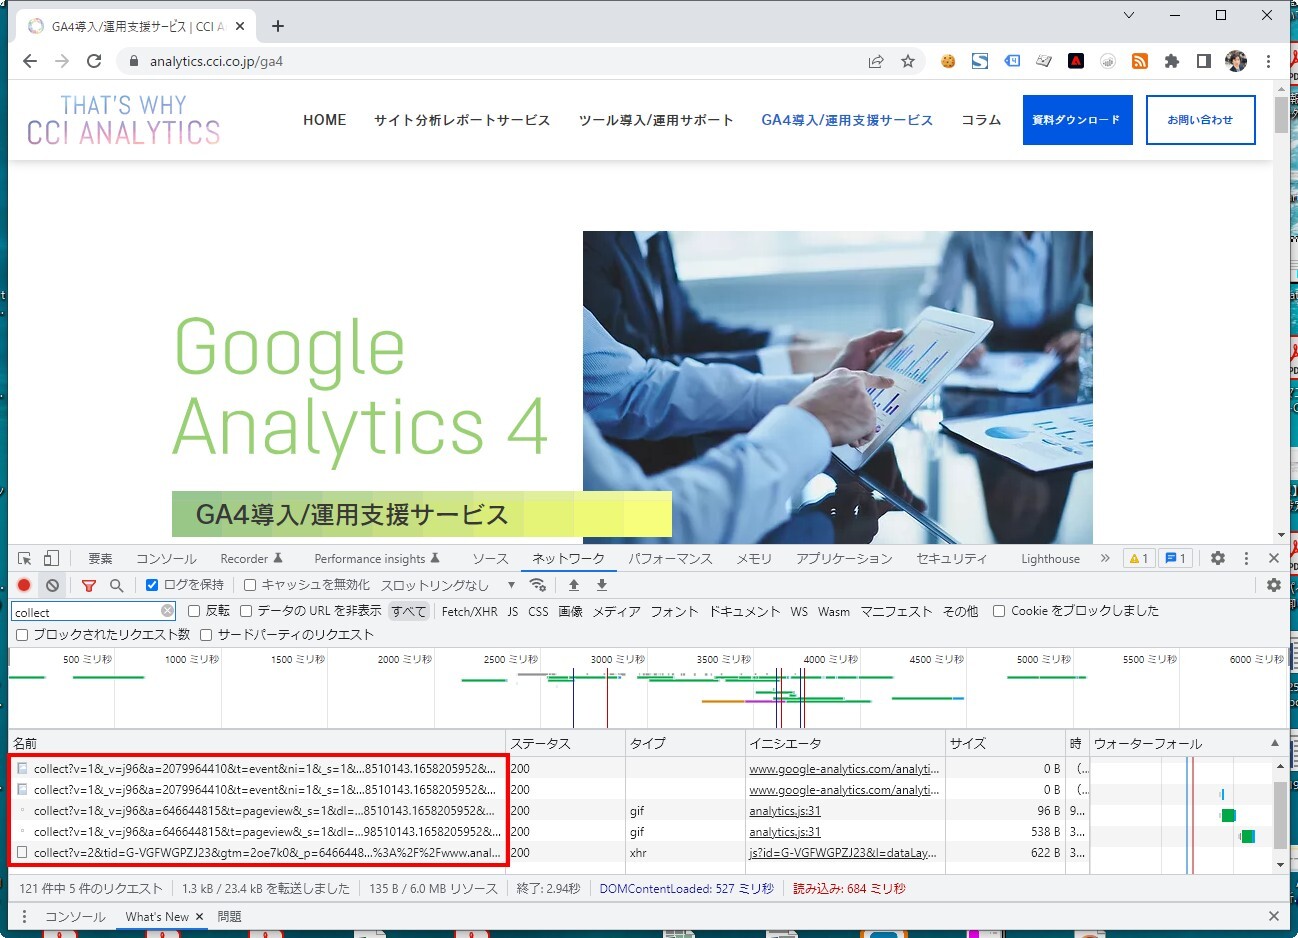The height and width of the screenshot is (938, 1298).
Task: Disable the ログを保持 checkbox
Action: pyautogui.click(x=152, y=585)
